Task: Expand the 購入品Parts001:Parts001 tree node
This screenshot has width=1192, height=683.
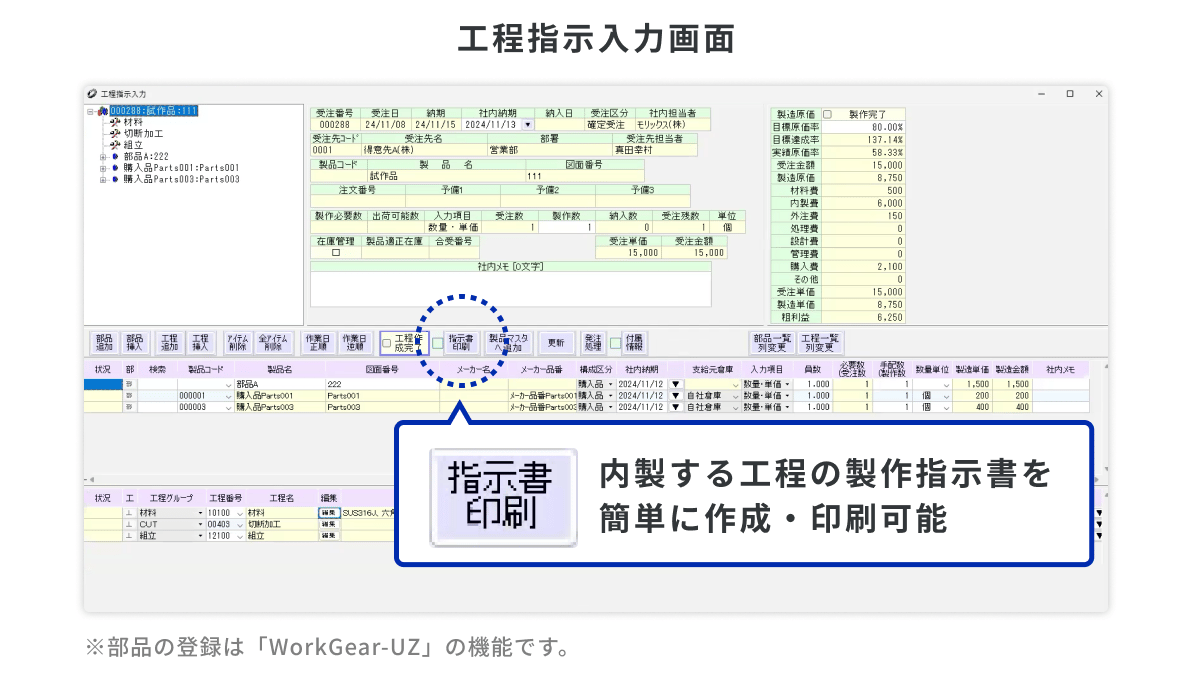Action: click(103, 169)
